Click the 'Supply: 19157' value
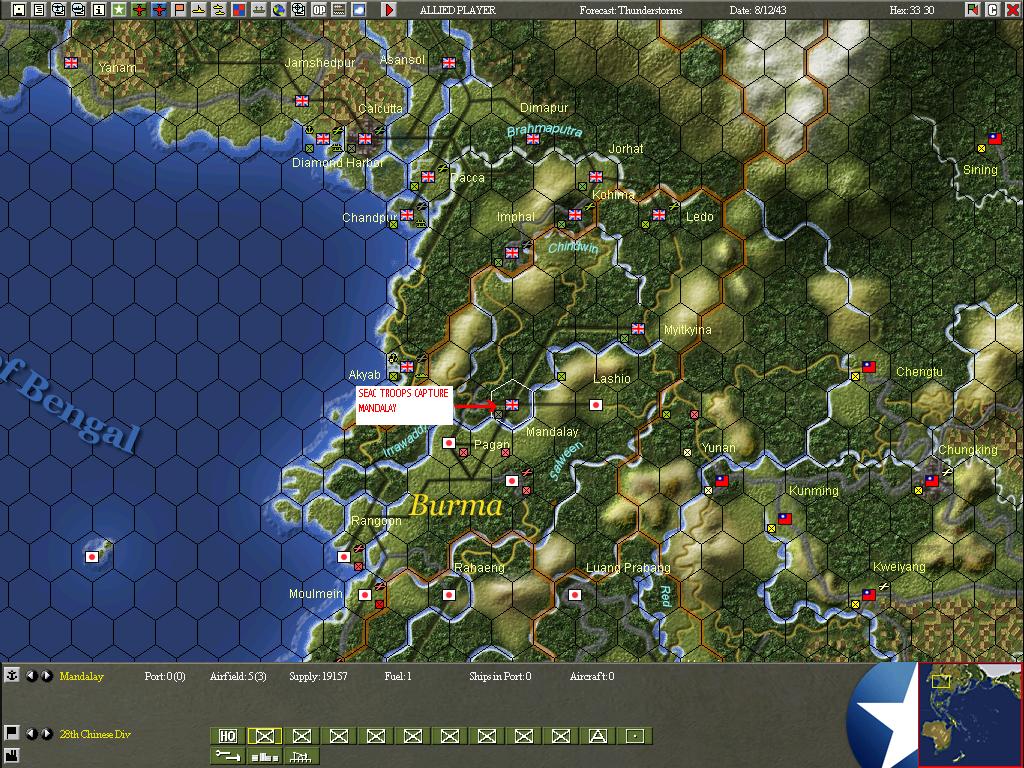1024x768 pixels. click(x=318, y=676)
